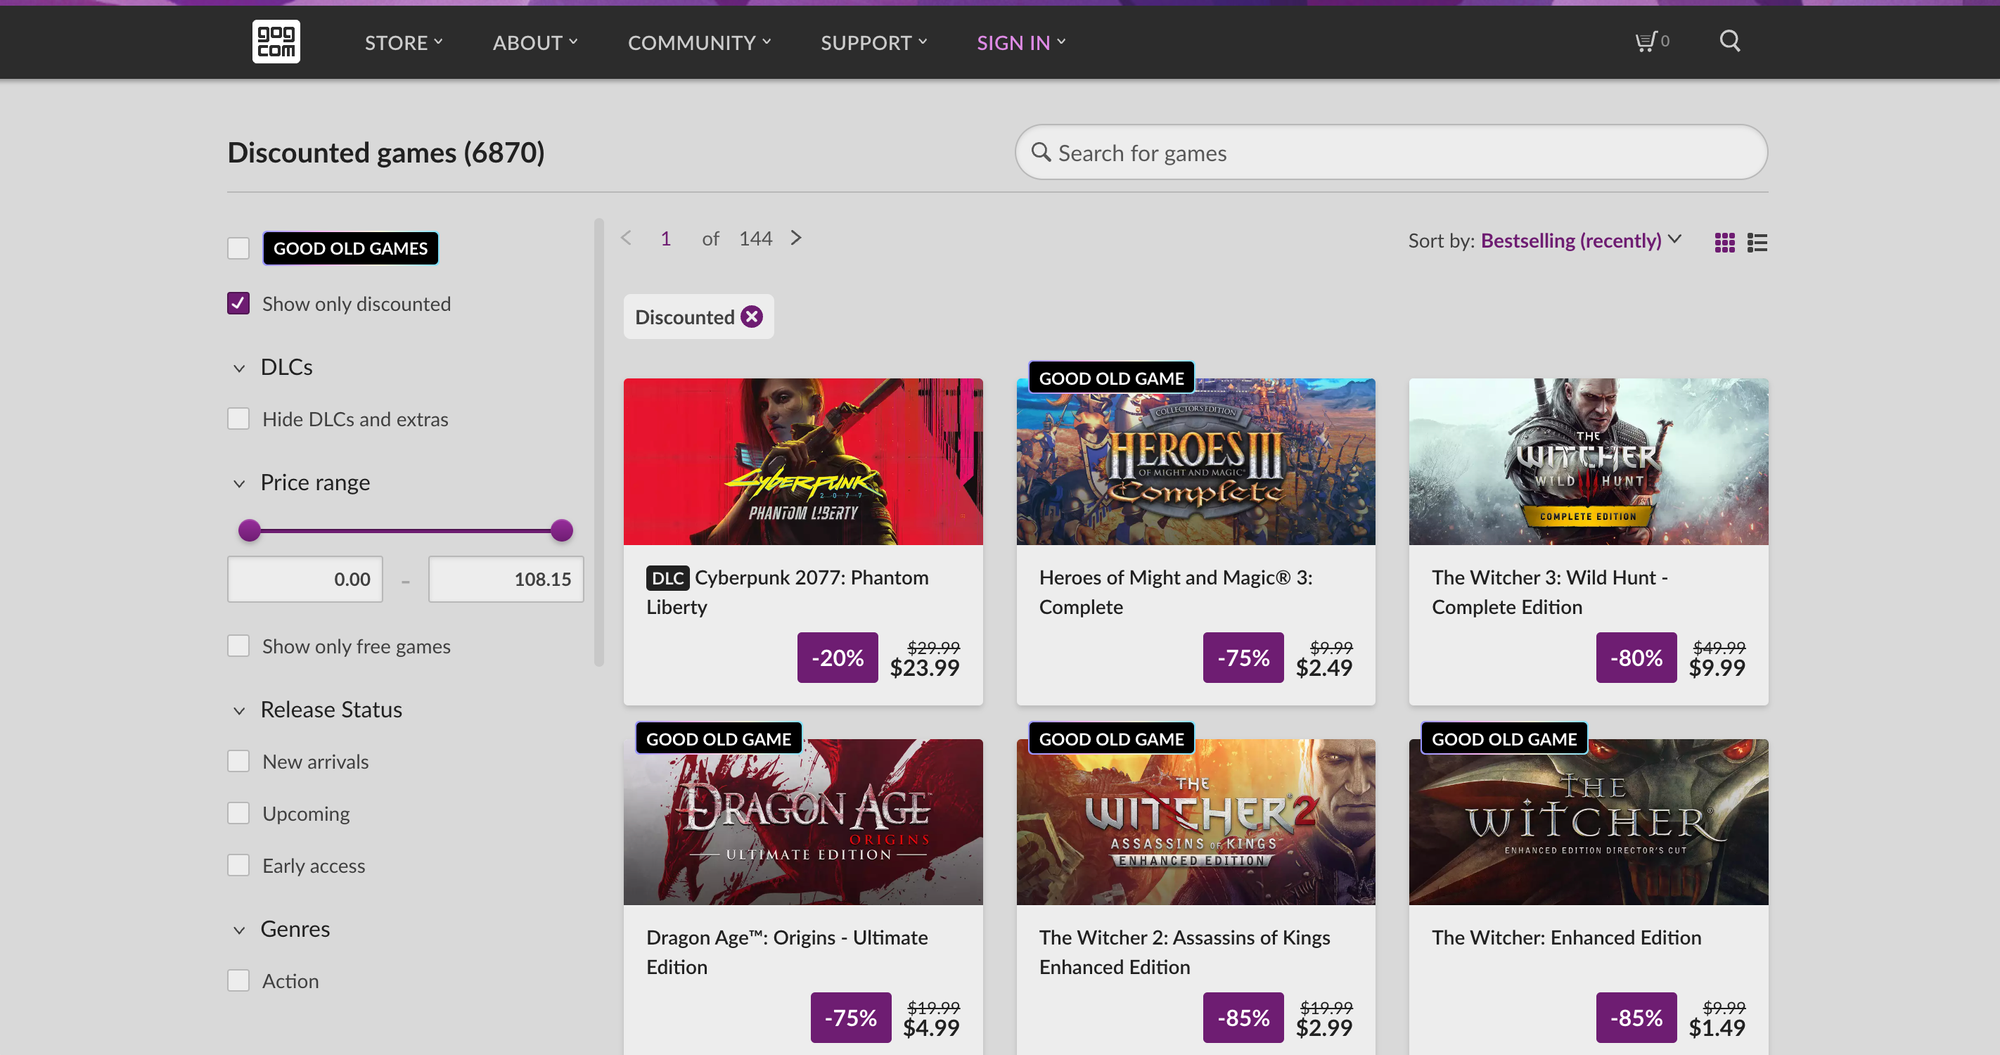Image resolution: width=2000 pixels, height=1055 pixels.
Task: Click the -80% badge on Witcher 3
Action: click(x=1636, y=658)
